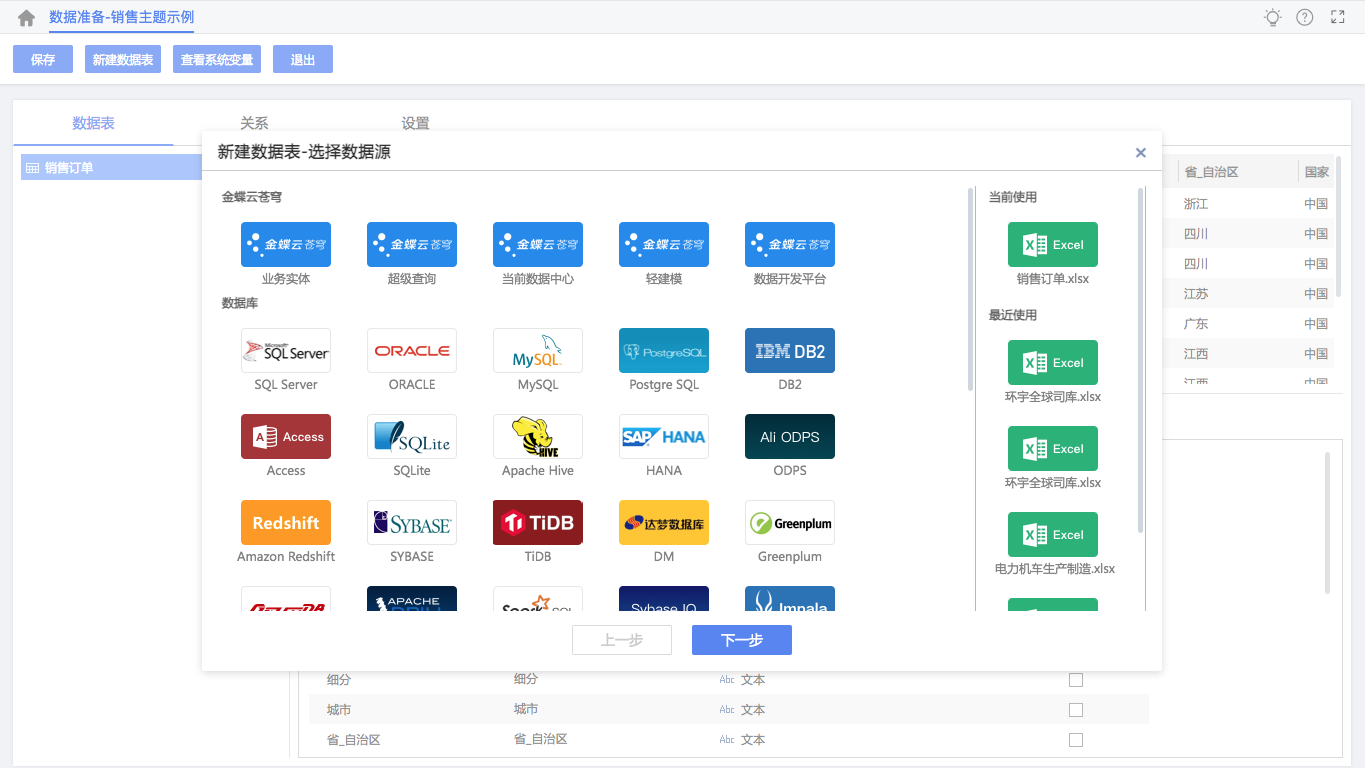
Task: Choose the 数据开发平台 data source
Action: coord(790,244)
